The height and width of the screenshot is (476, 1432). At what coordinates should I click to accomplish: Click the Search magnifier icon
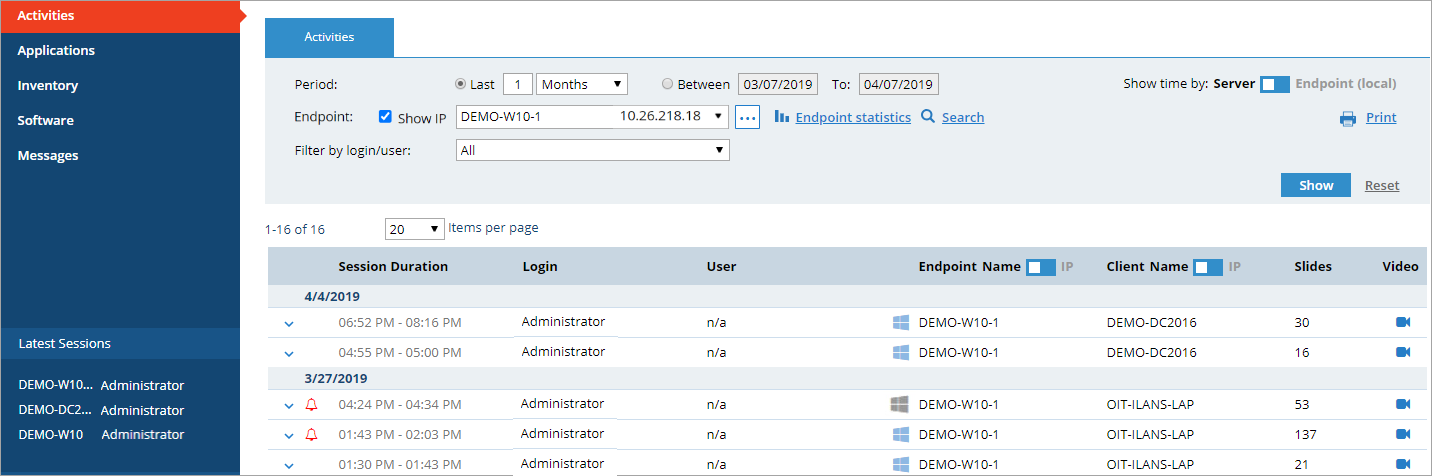click(x=928, y=117)
